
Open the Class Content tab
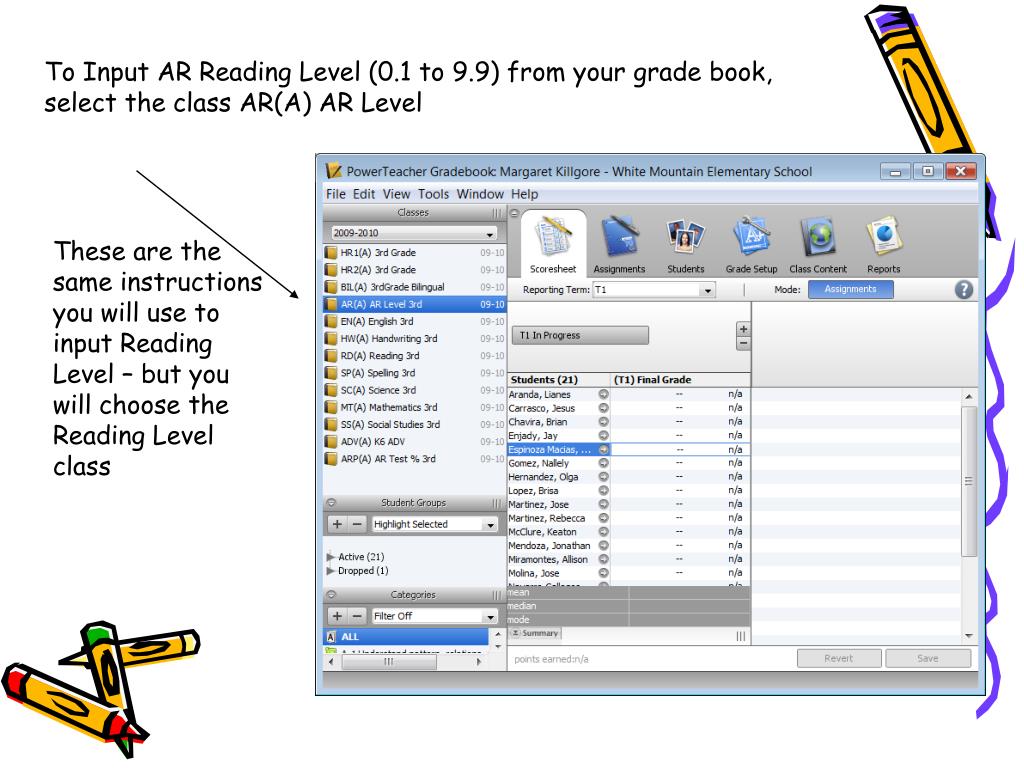click(818, 245)
